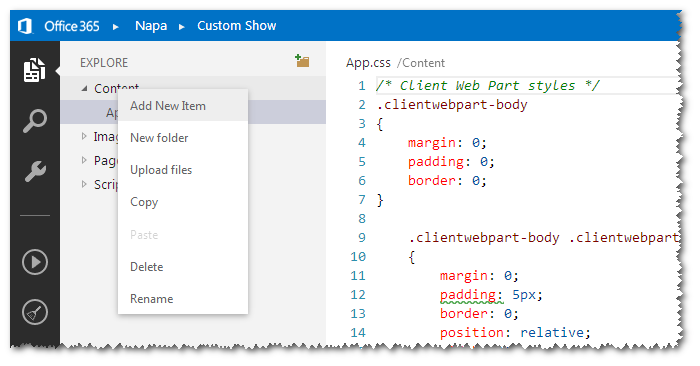The image size is (700, 366).
Task: Run the project with the play icon
Action: 35,262
